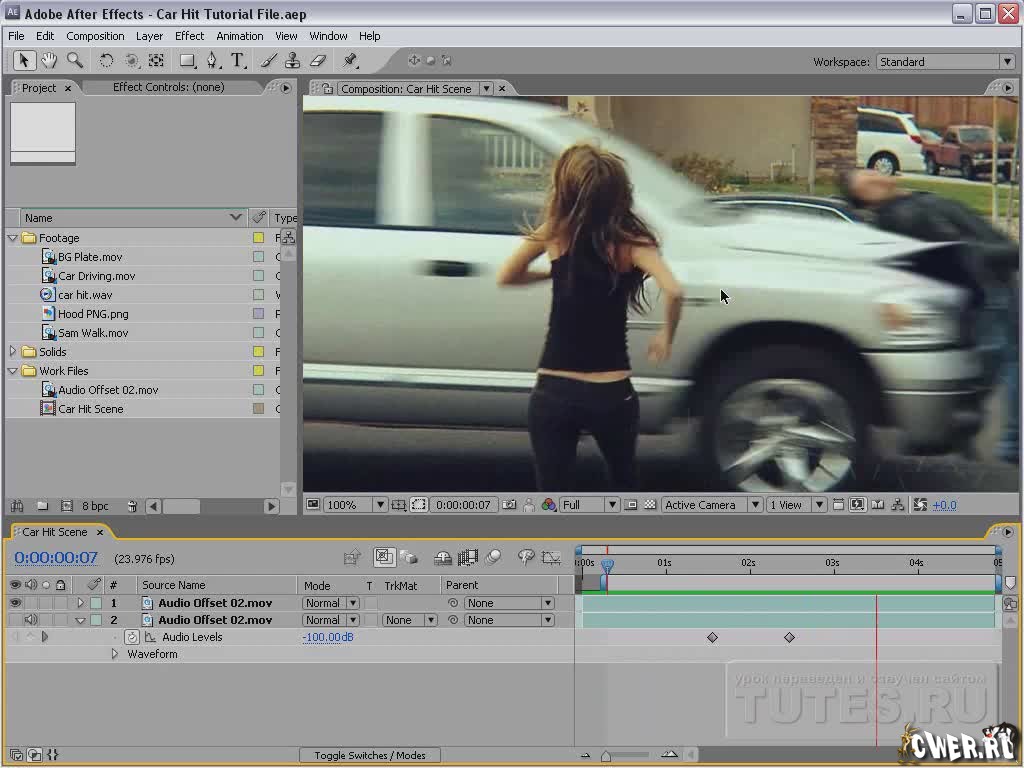Select the Eraser tool
This screenshot has width=1024, height=768.
point(319,61)
